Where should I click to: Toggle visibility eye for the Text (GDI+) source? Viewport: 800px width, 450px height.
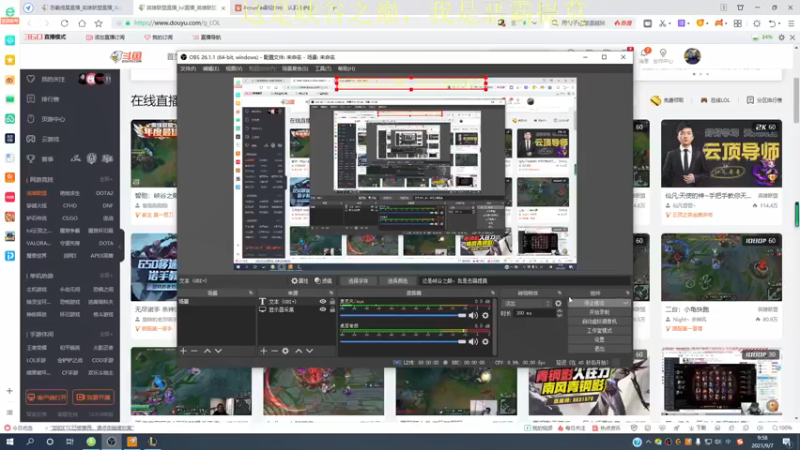click(x=322, y=302)
